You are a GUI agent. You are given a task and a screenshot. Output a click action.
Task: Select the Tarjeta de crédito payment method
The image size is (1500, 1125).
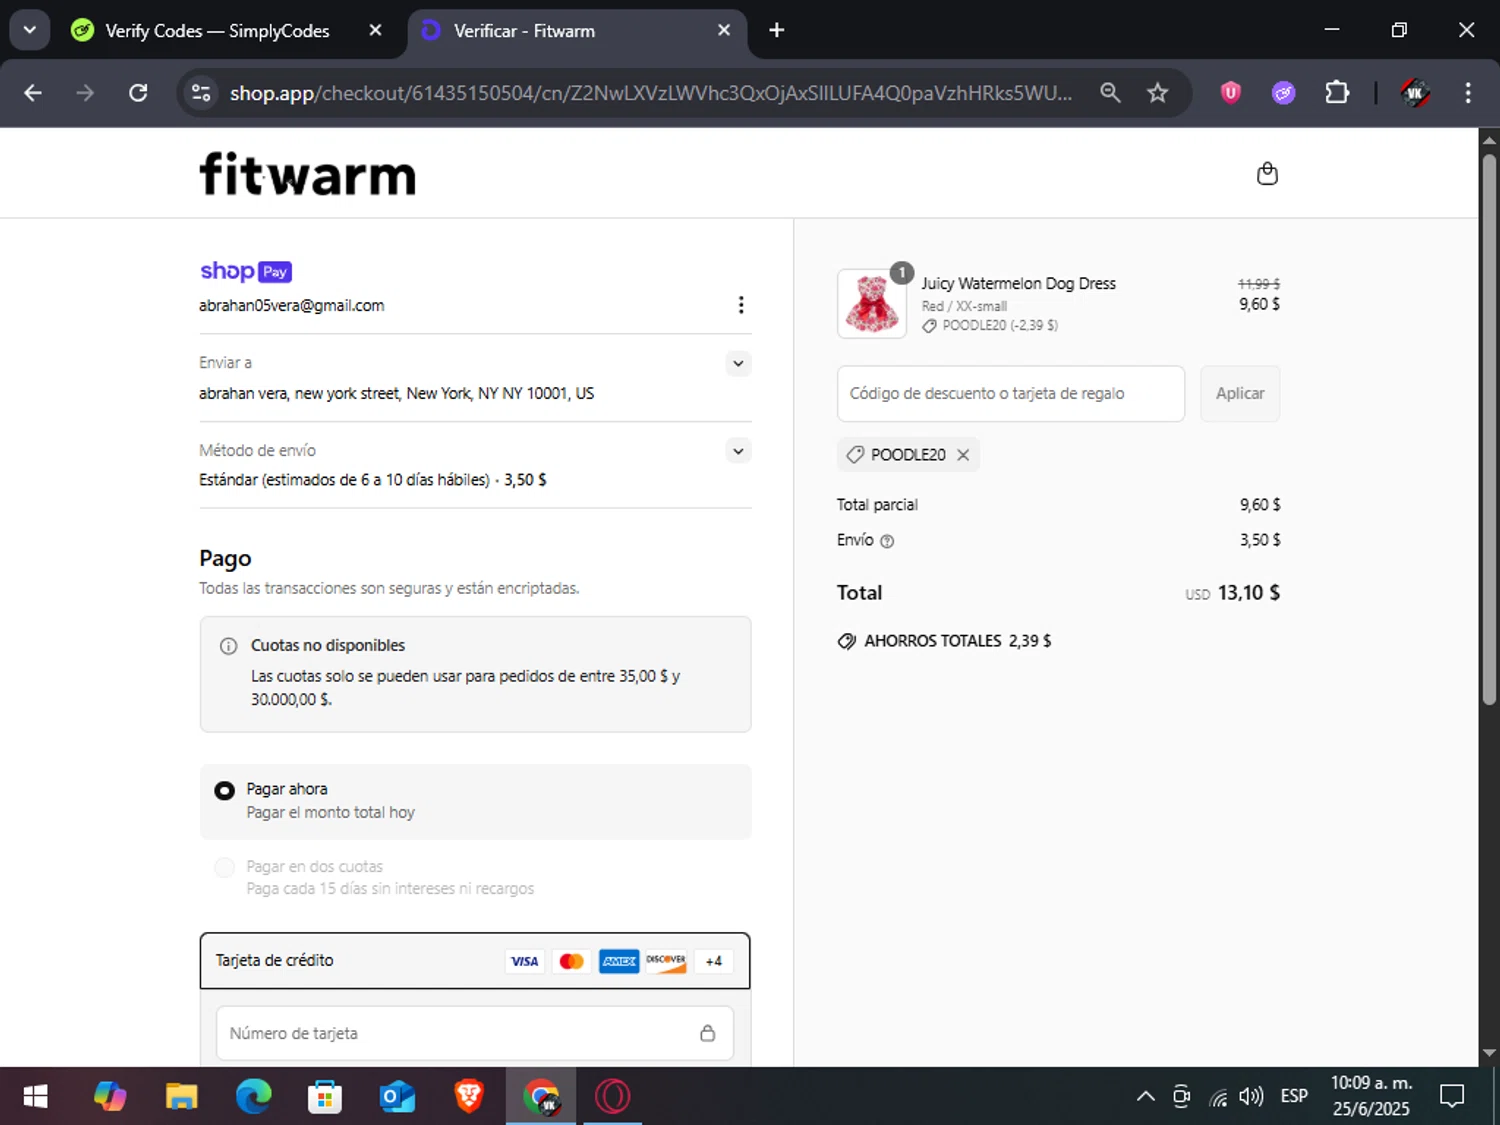pos(475,961)
